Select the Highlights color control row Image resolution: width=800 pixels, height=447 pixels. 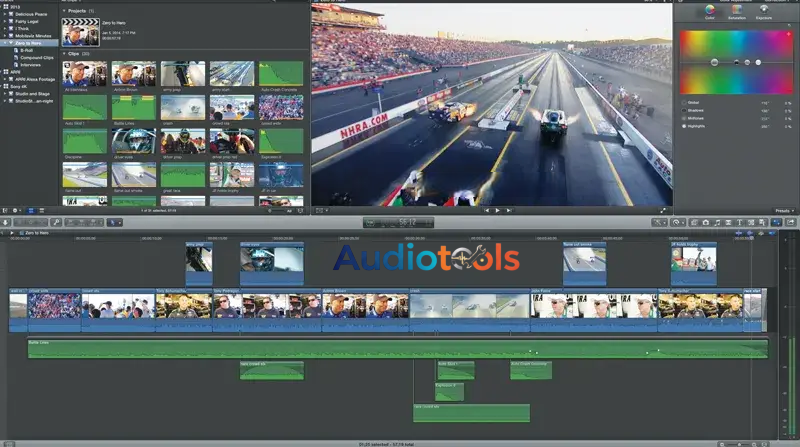[736, 126]
